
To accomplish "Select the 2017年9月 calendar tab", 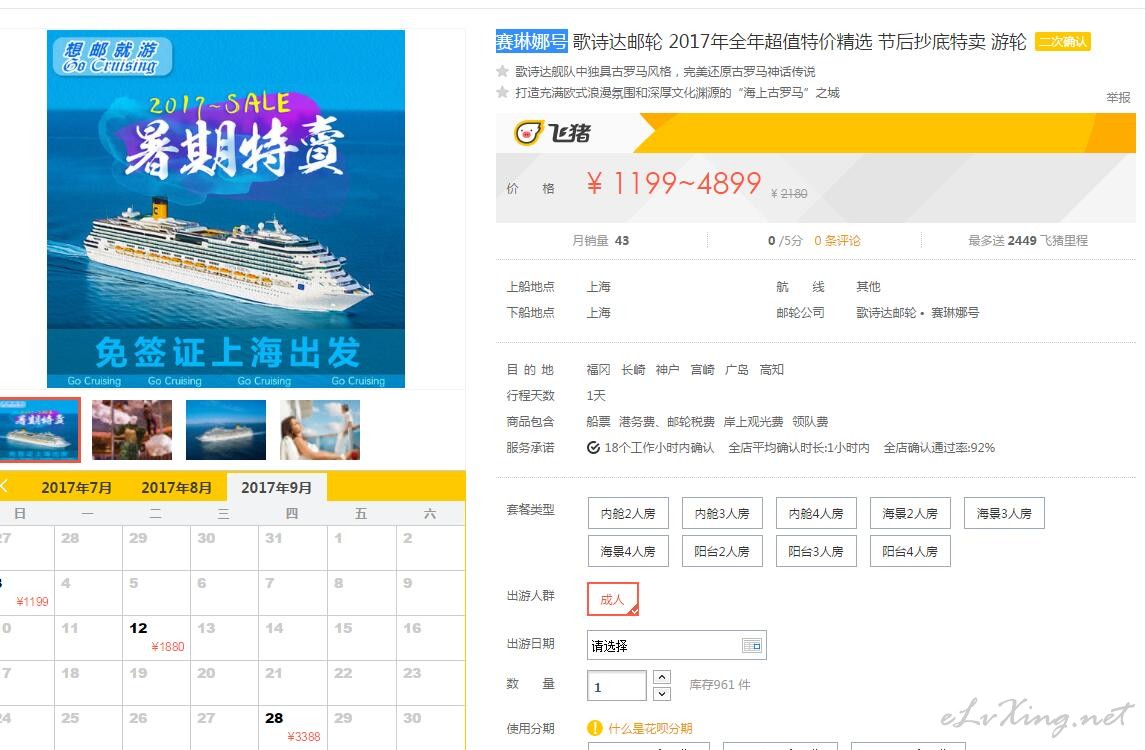I will click(277, 488).
